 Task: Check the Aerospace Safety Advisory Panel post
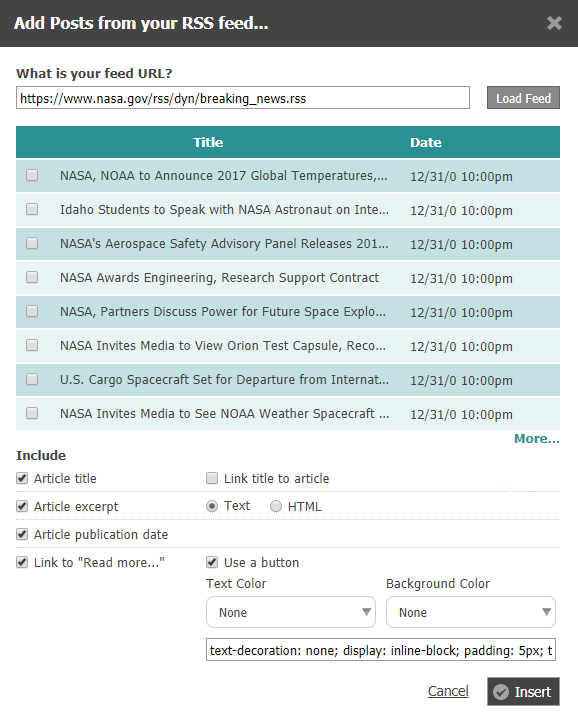[x=32, y=243]
